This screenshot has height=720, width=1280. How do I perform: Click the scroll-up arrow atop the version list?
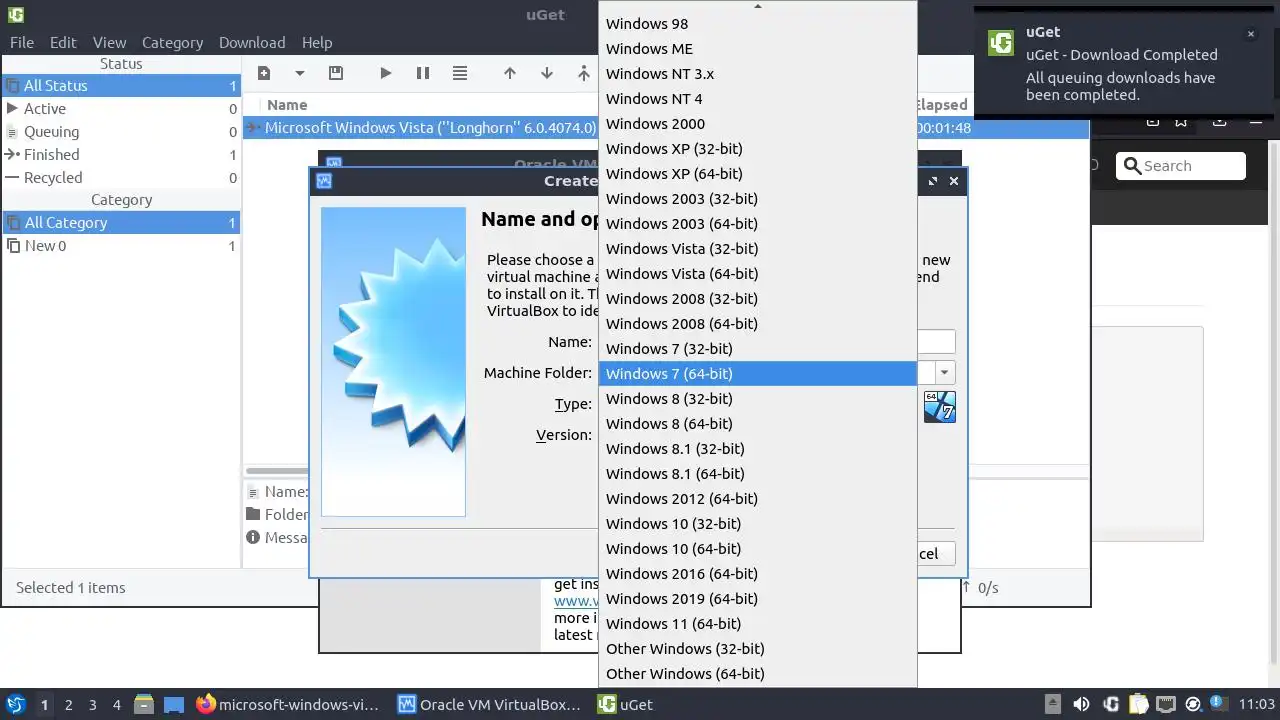coord(757,6)
